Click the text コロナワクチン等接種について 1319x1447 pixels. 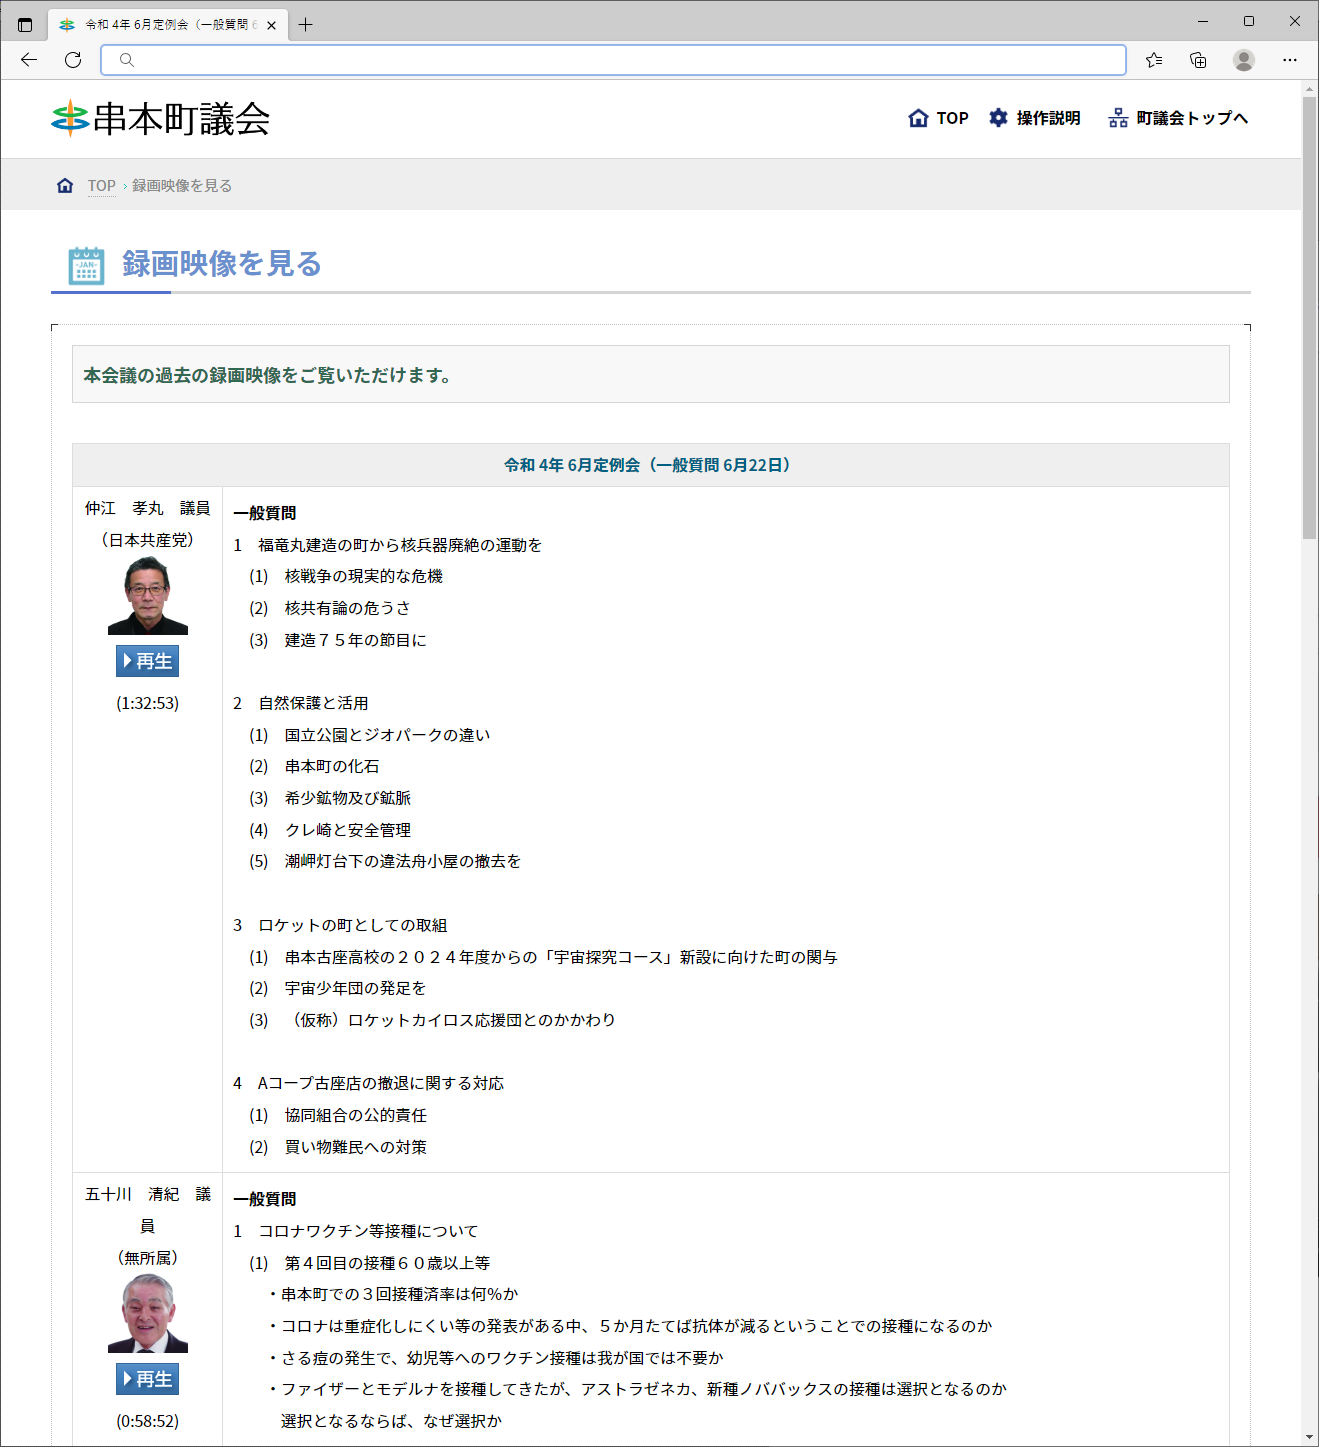[368, 1231]
